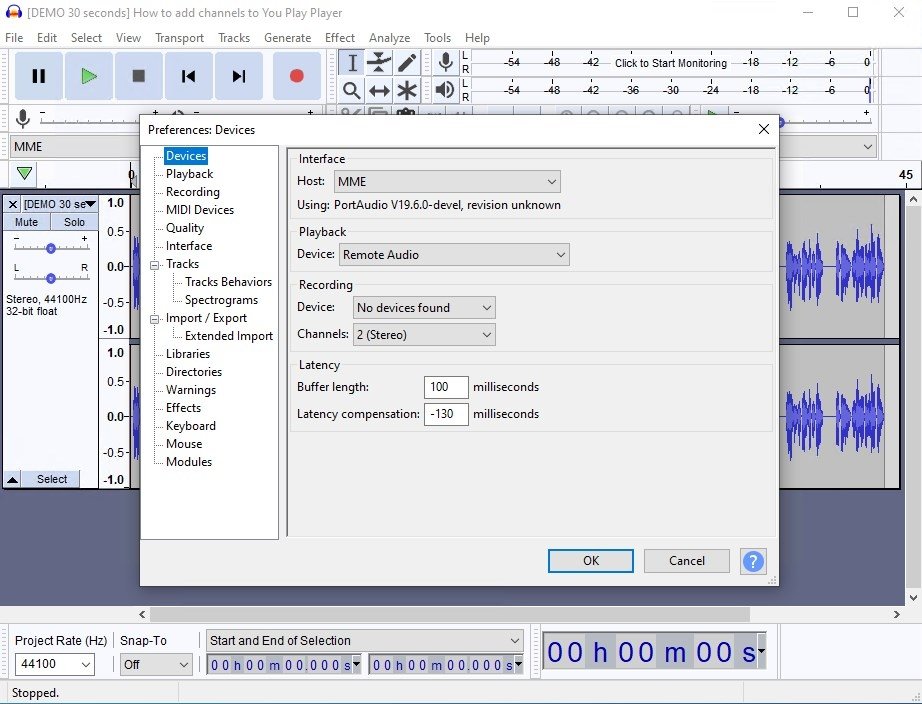Mute the DEMO 30 seconds track

pyautogui.click(x=26, y=222)
